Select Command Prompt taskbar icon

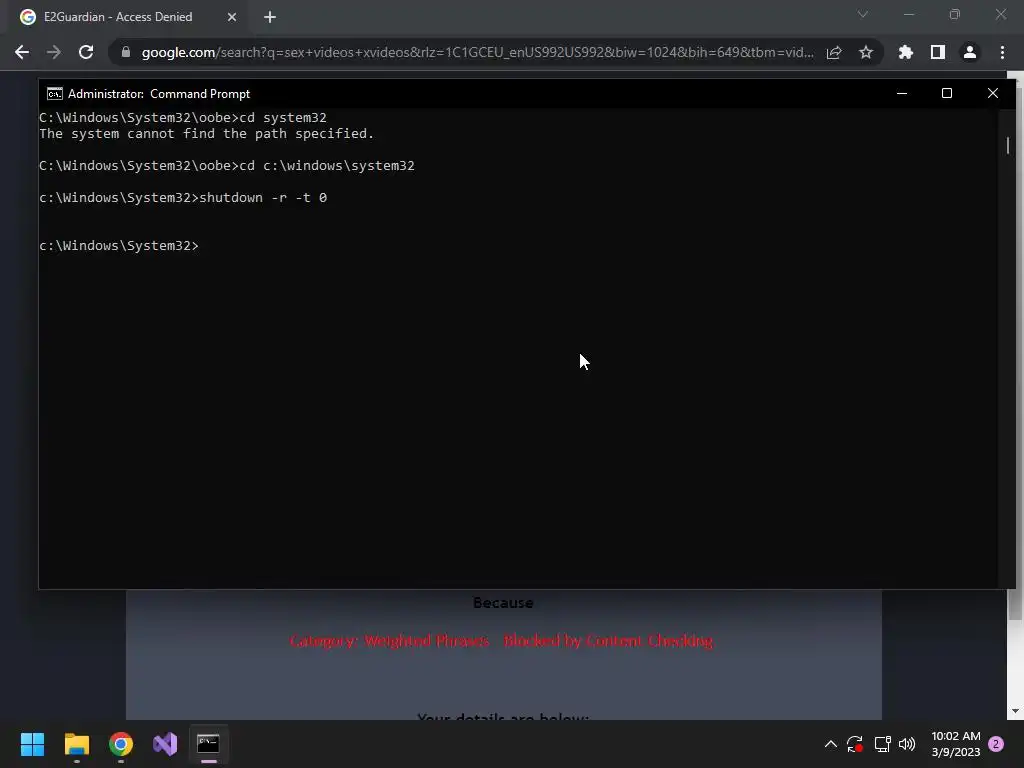point(208,744)
